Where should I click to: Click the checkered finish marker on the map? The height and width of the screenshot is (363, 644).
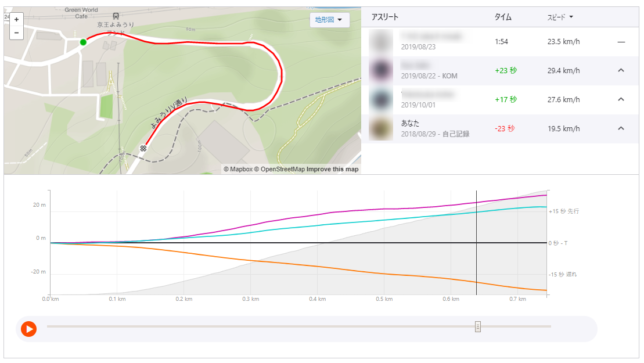pyautogui.click(x=143, y=148)
